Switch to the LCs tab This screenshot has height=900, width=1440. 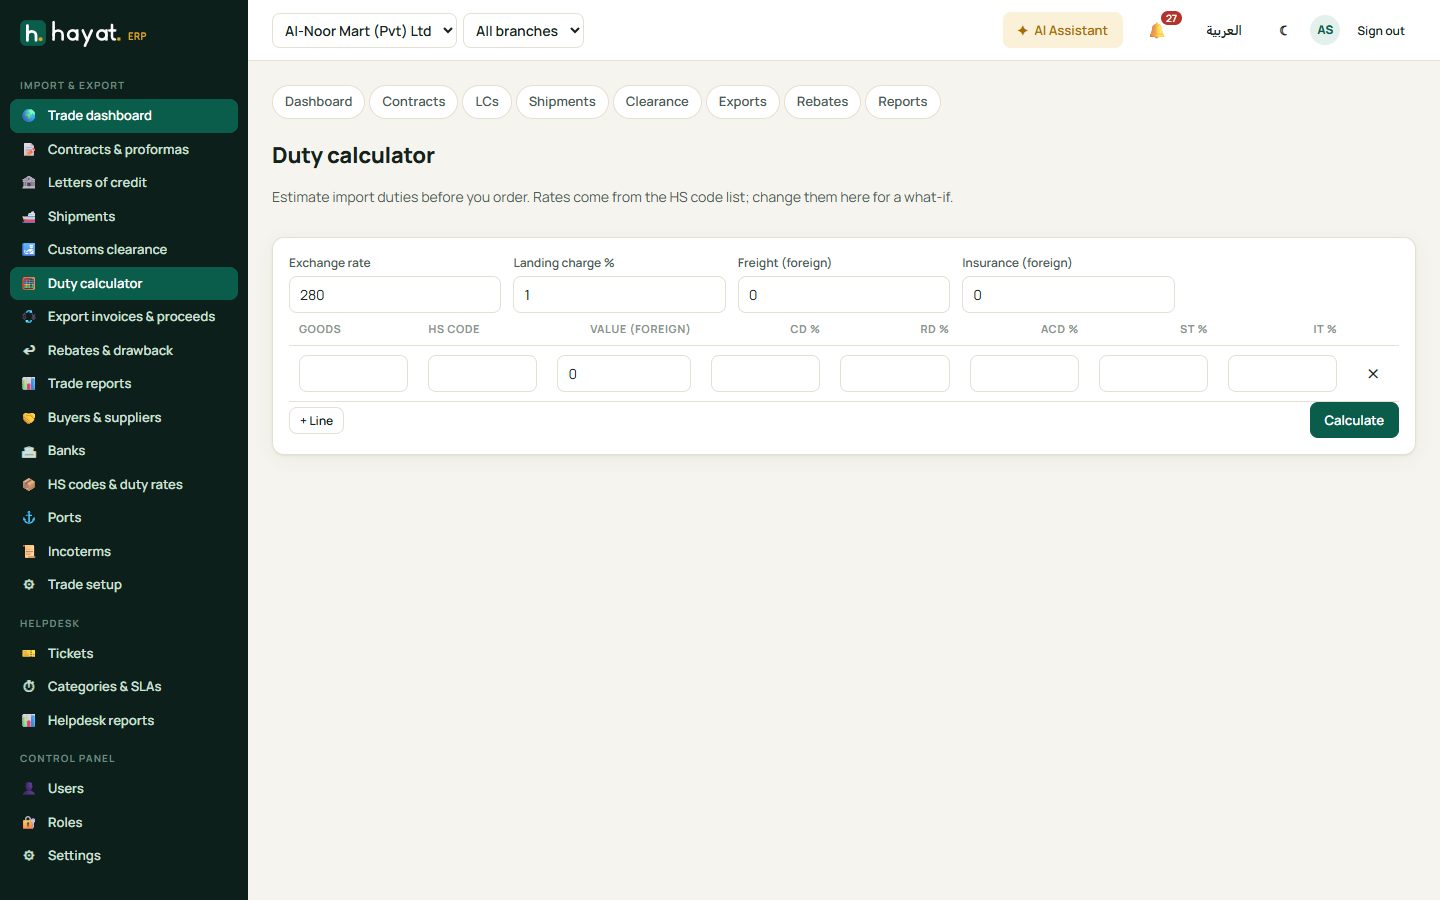tap(487, 102)
